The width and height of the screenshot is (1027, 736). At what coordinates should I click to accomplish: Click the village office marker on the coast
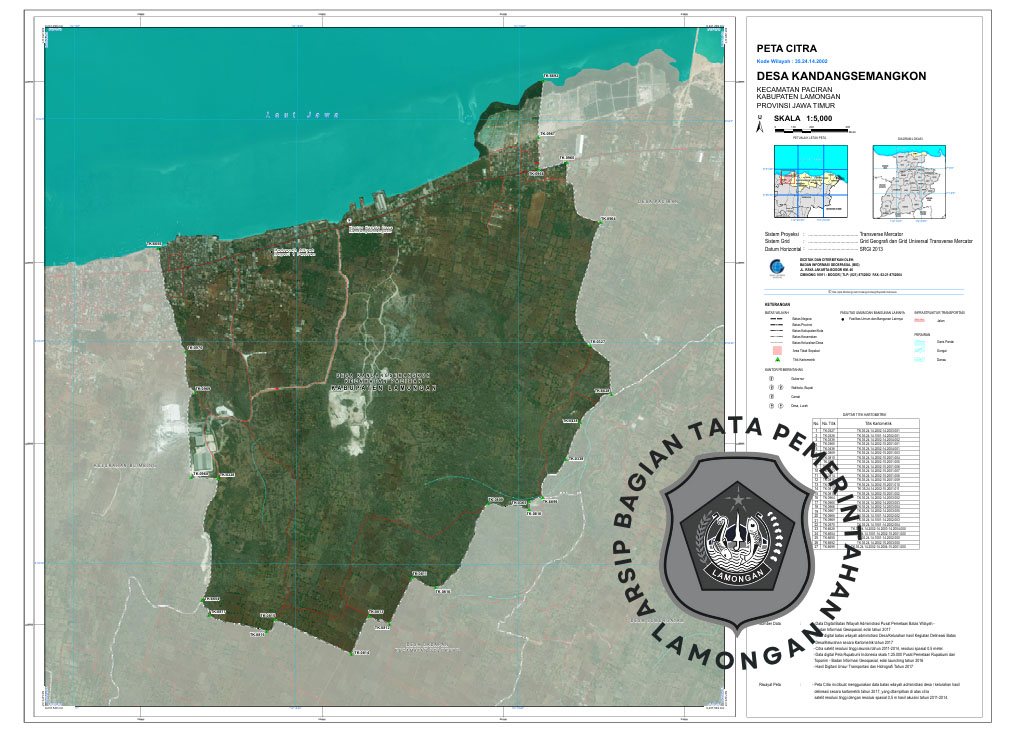349,220
